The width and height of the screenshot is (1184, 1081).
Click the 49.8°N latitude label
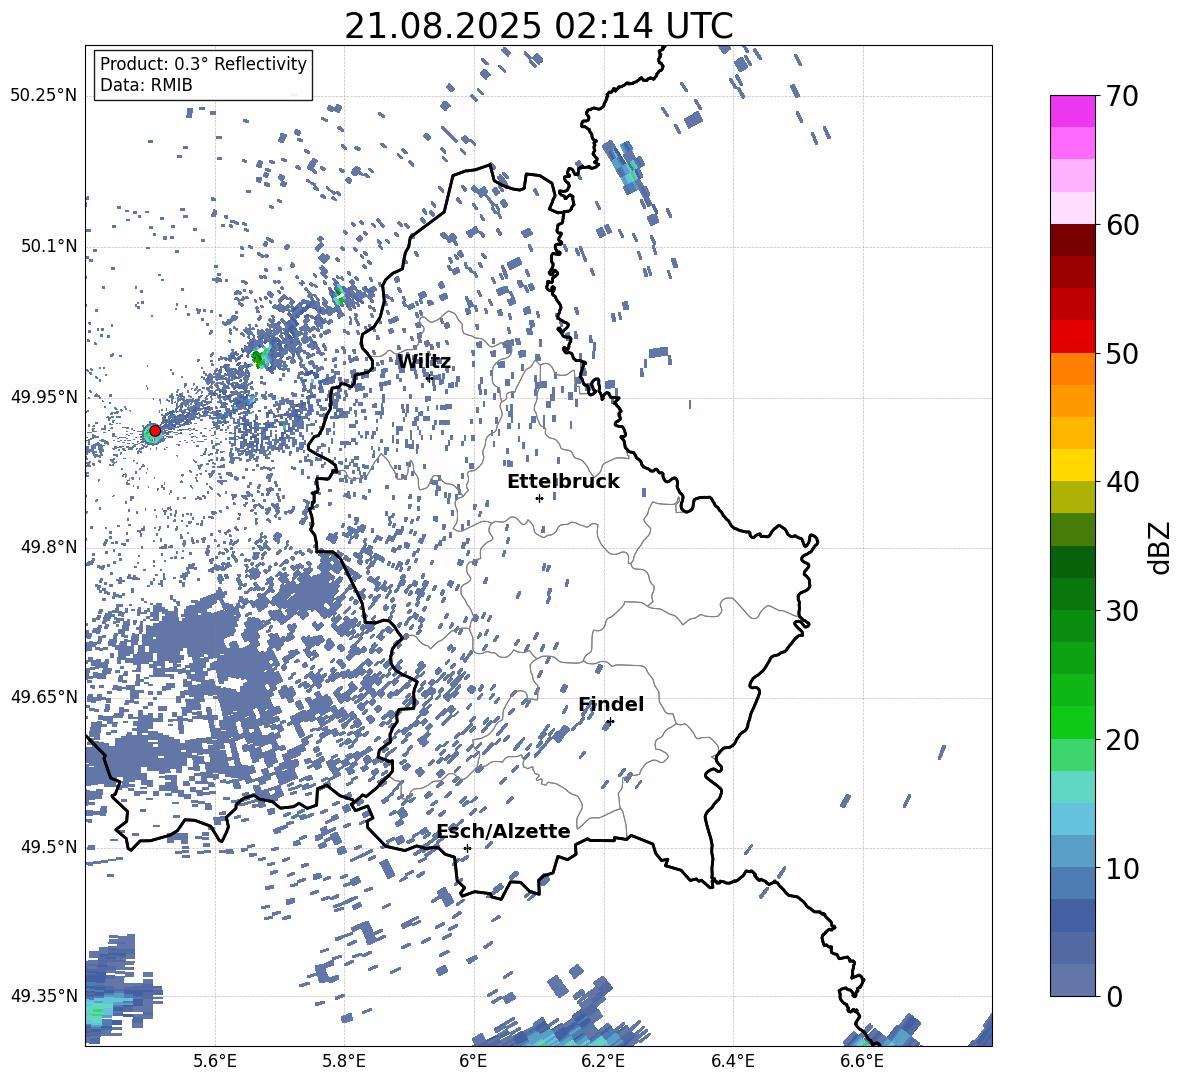click(x=50, y=547)
